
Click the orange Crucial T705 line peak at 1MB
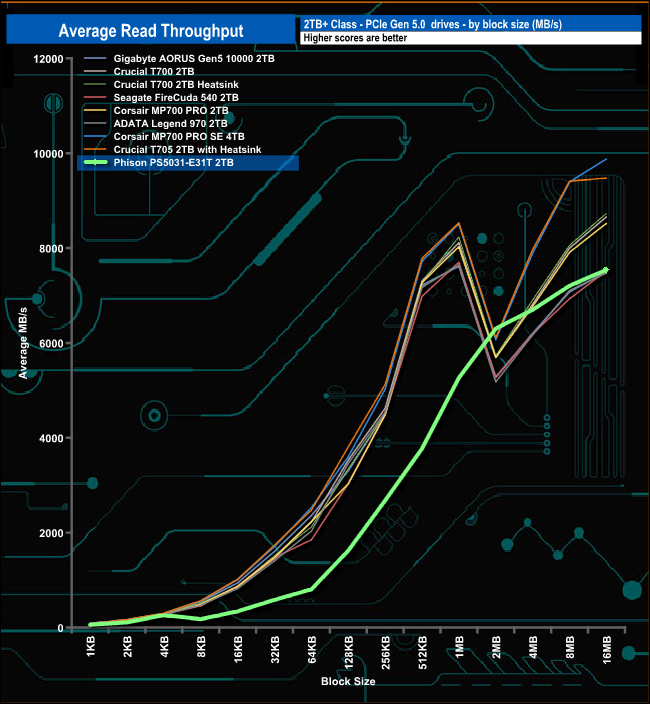pos(459,223)
